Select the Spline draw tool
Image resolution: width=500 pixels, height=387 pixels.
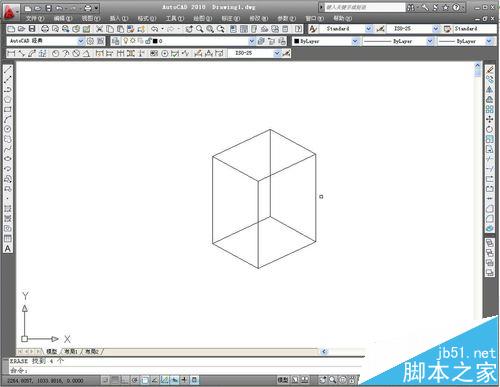[8, 149]
